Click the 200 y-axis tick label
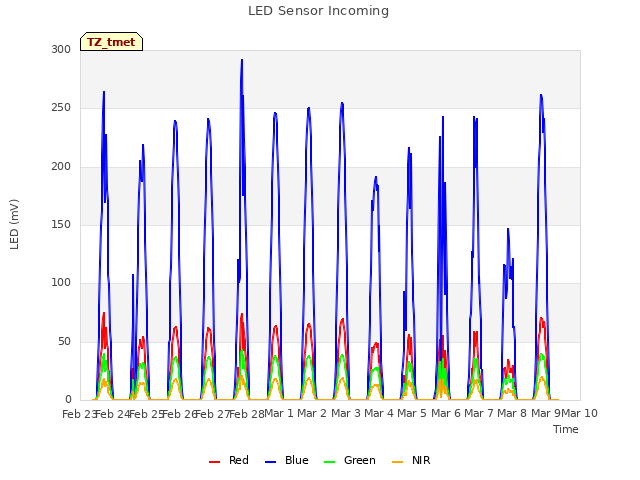 tap(61, 167)
